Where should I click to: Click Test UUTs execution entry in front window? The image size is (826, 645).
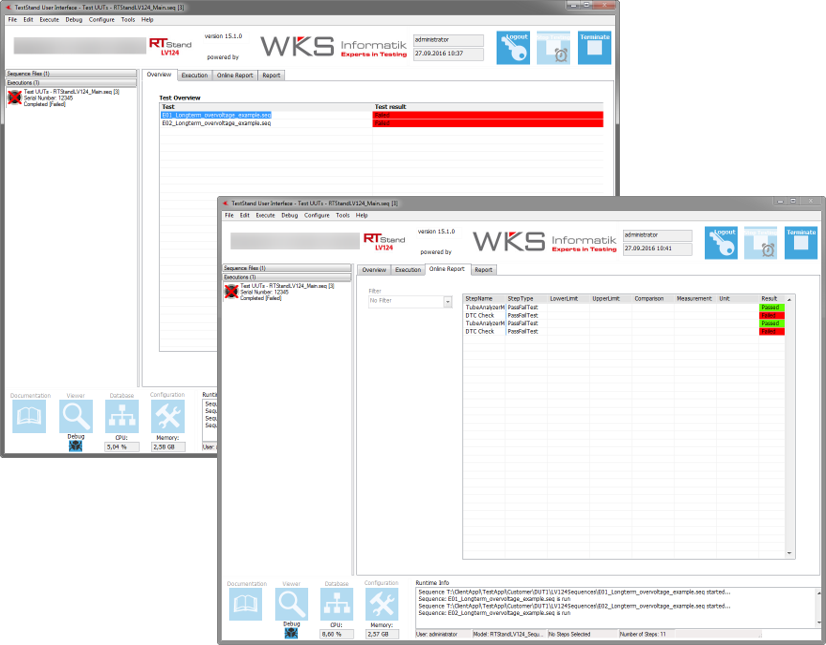point(287,291)
